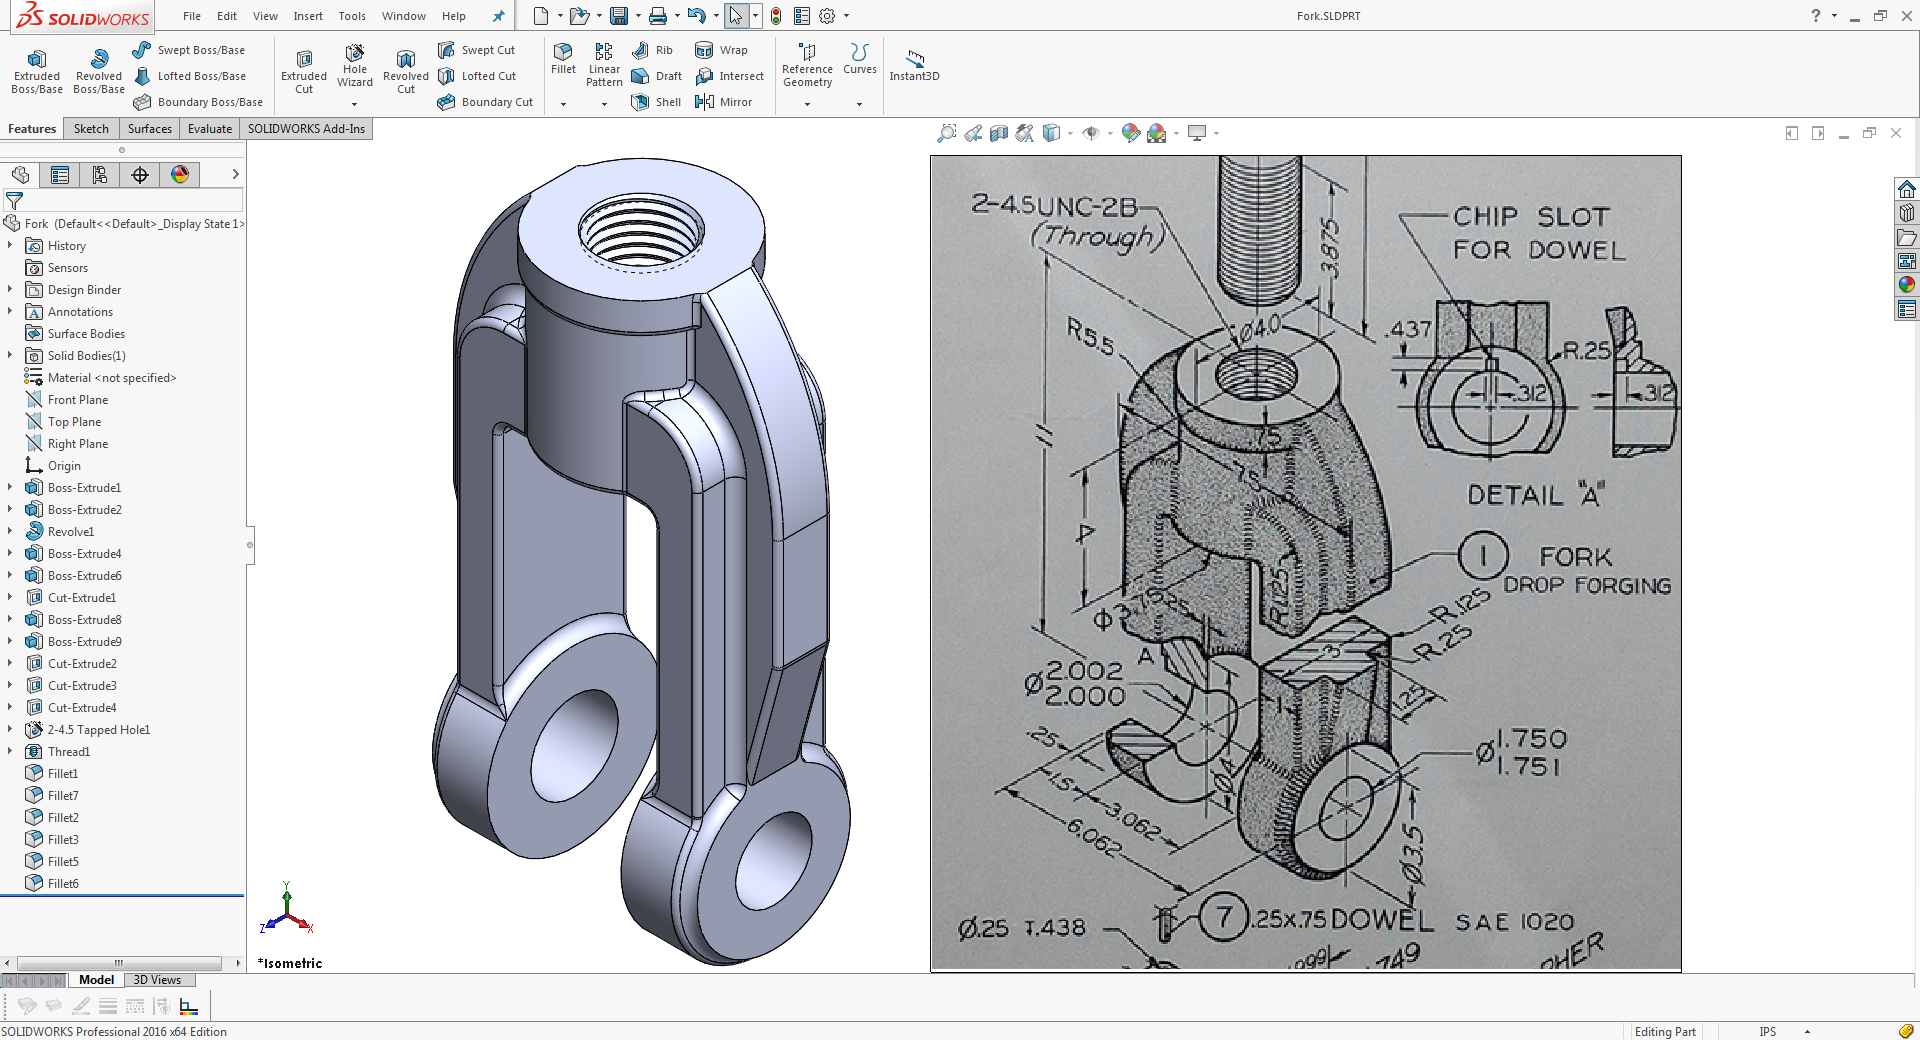Open the FeatureManager design tree tab
The width and height of the screenshot is (1920, 1040).
coord(20,175)
